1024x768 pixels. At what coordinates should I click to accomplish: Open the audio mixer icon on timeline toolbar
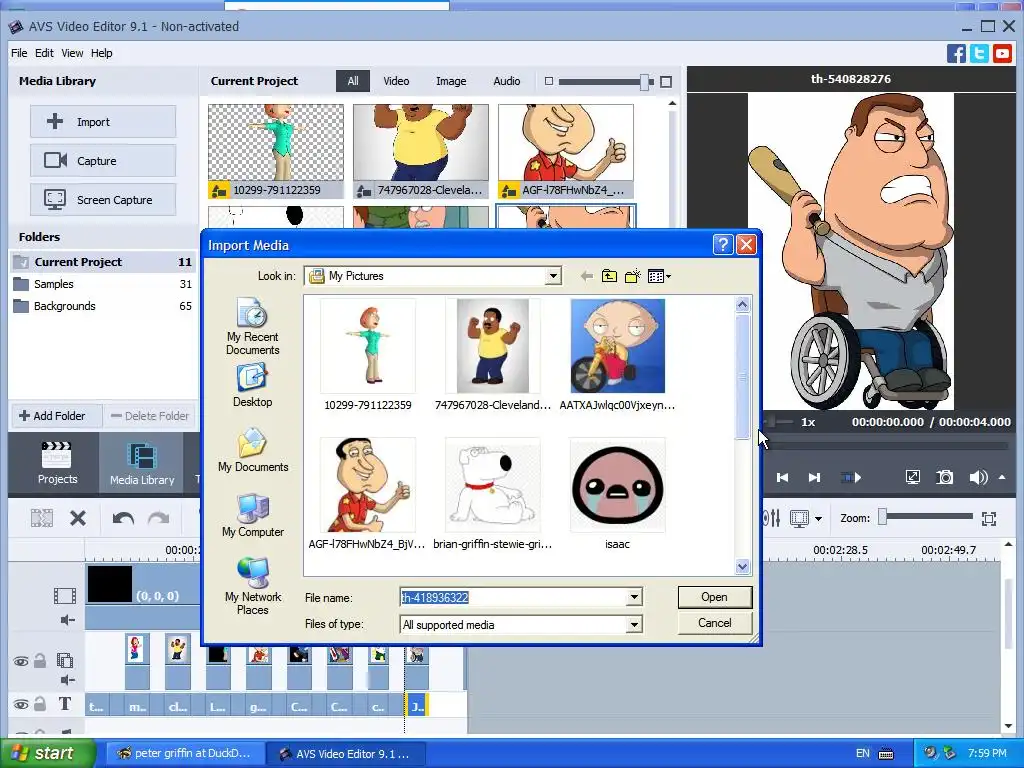click(x=771, y=519)
